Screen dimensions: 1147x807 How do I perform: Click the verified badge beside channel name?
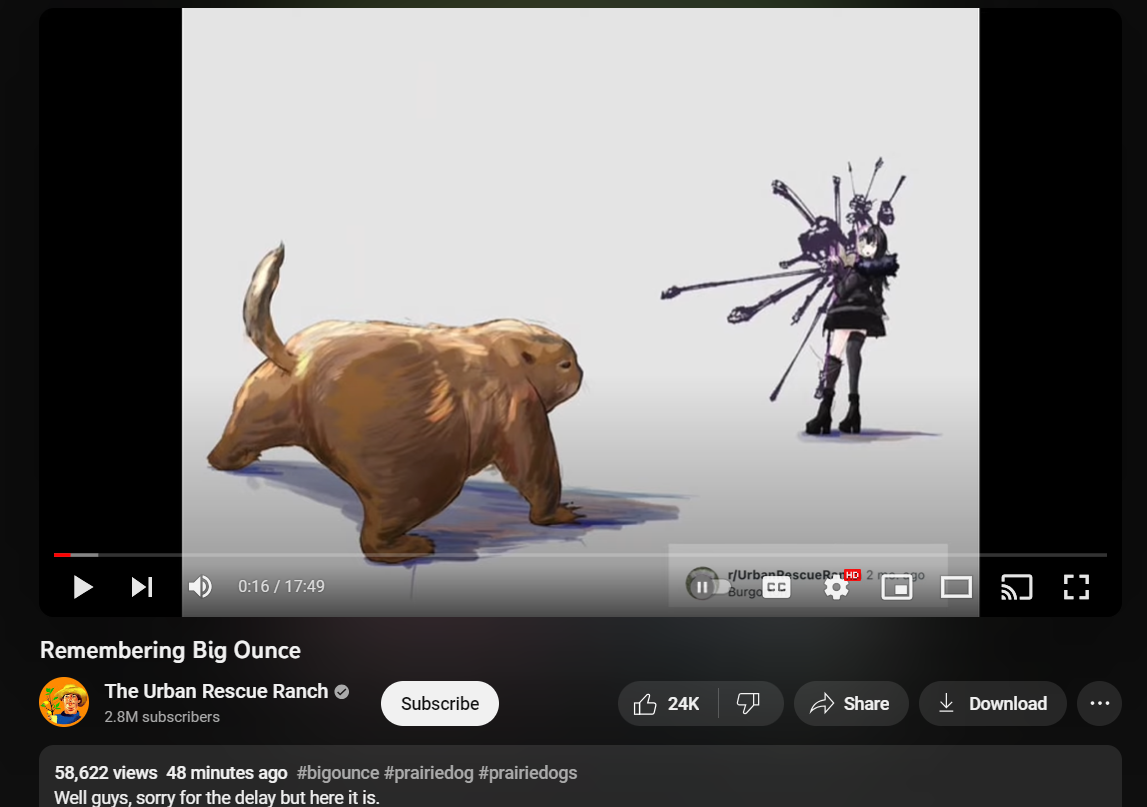342,691
